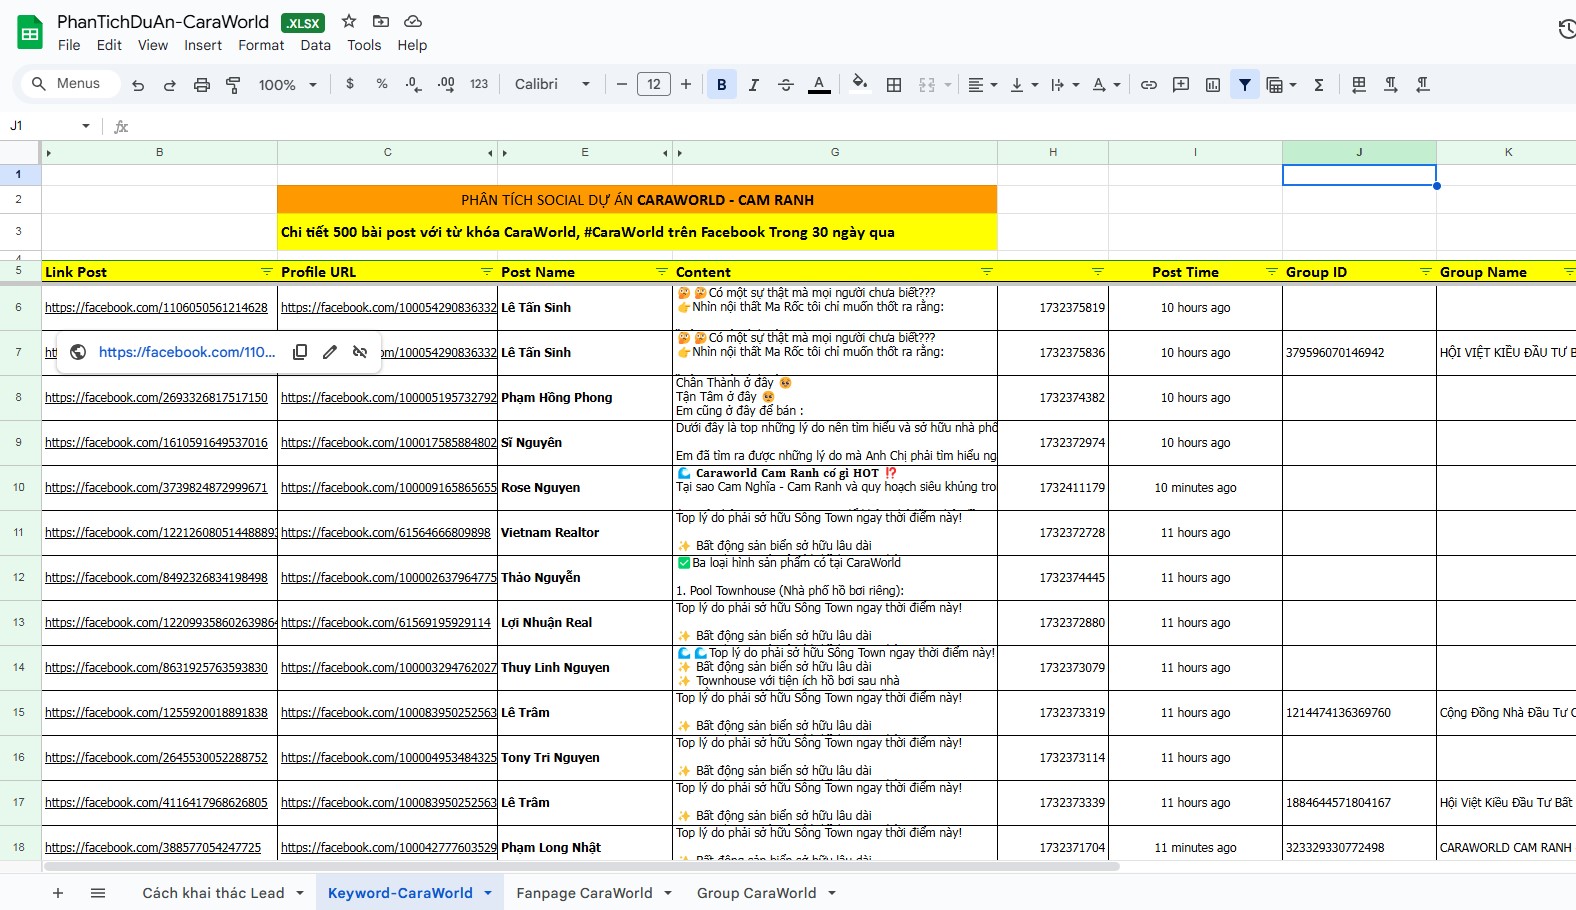Print the spreadsheet with printer icon
The height and width of the screenshot is (910, 1576).
[x=202, y=85]
